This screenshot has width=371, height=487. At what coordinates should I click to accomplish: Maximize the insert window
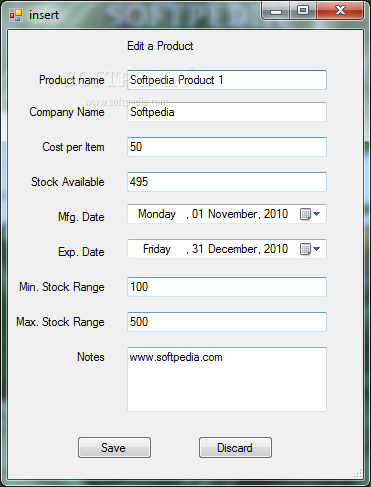tap(303, 11)
